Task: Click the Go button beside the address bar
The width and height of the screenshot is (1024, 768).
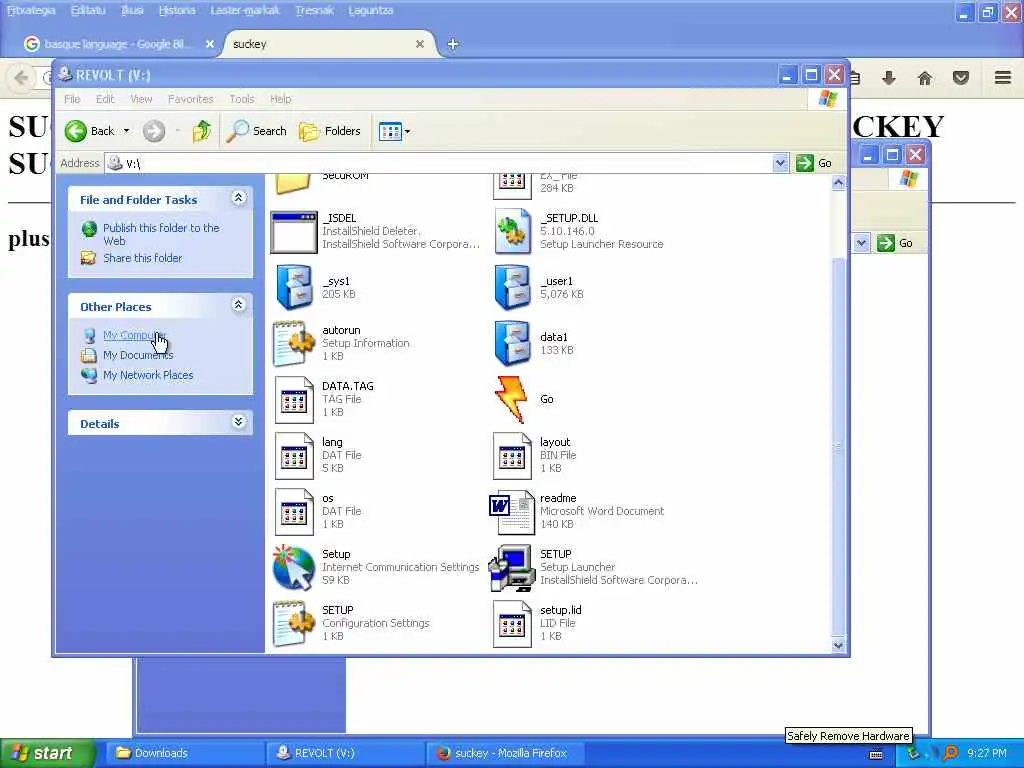Action: (x=814, y=163)
